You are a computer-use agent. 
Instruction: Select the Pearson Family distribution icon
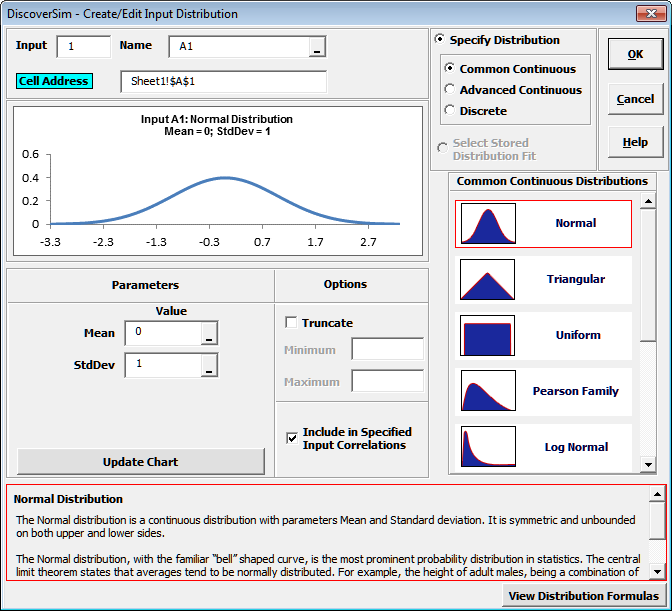[487, 392]
